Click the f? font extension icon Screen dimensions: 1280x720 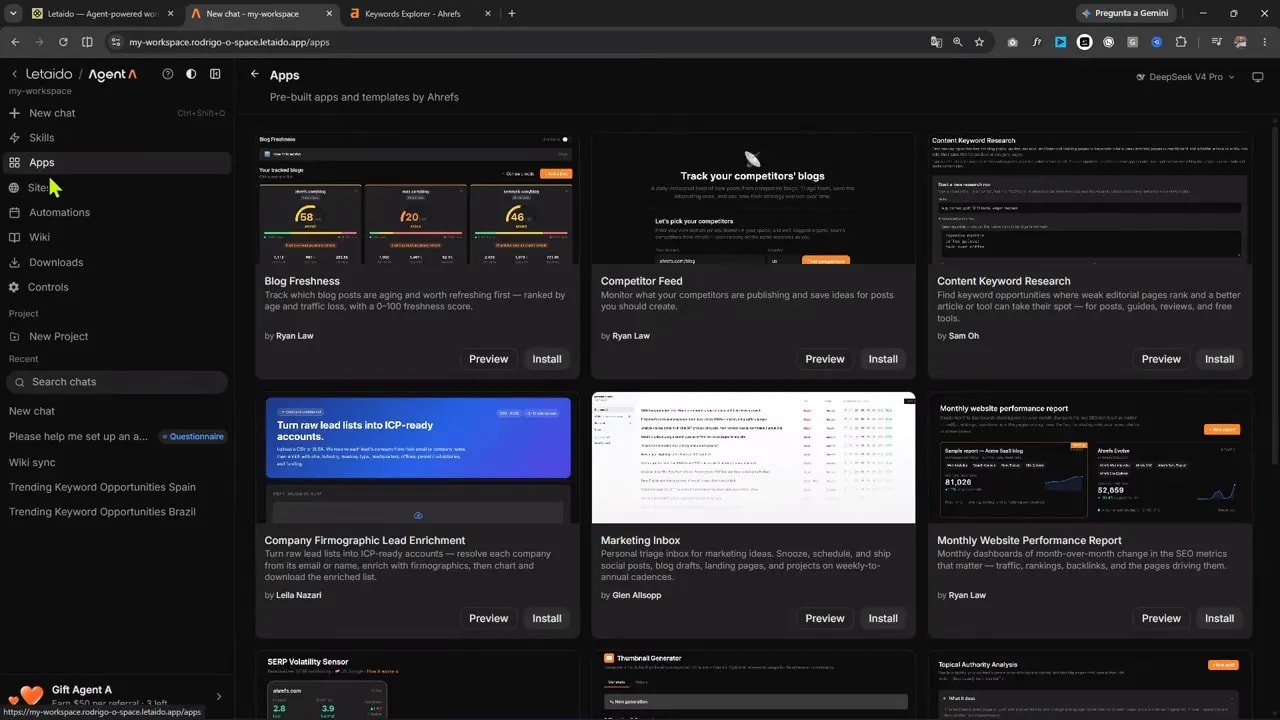pyautogui.click(x=1037, y=42)
